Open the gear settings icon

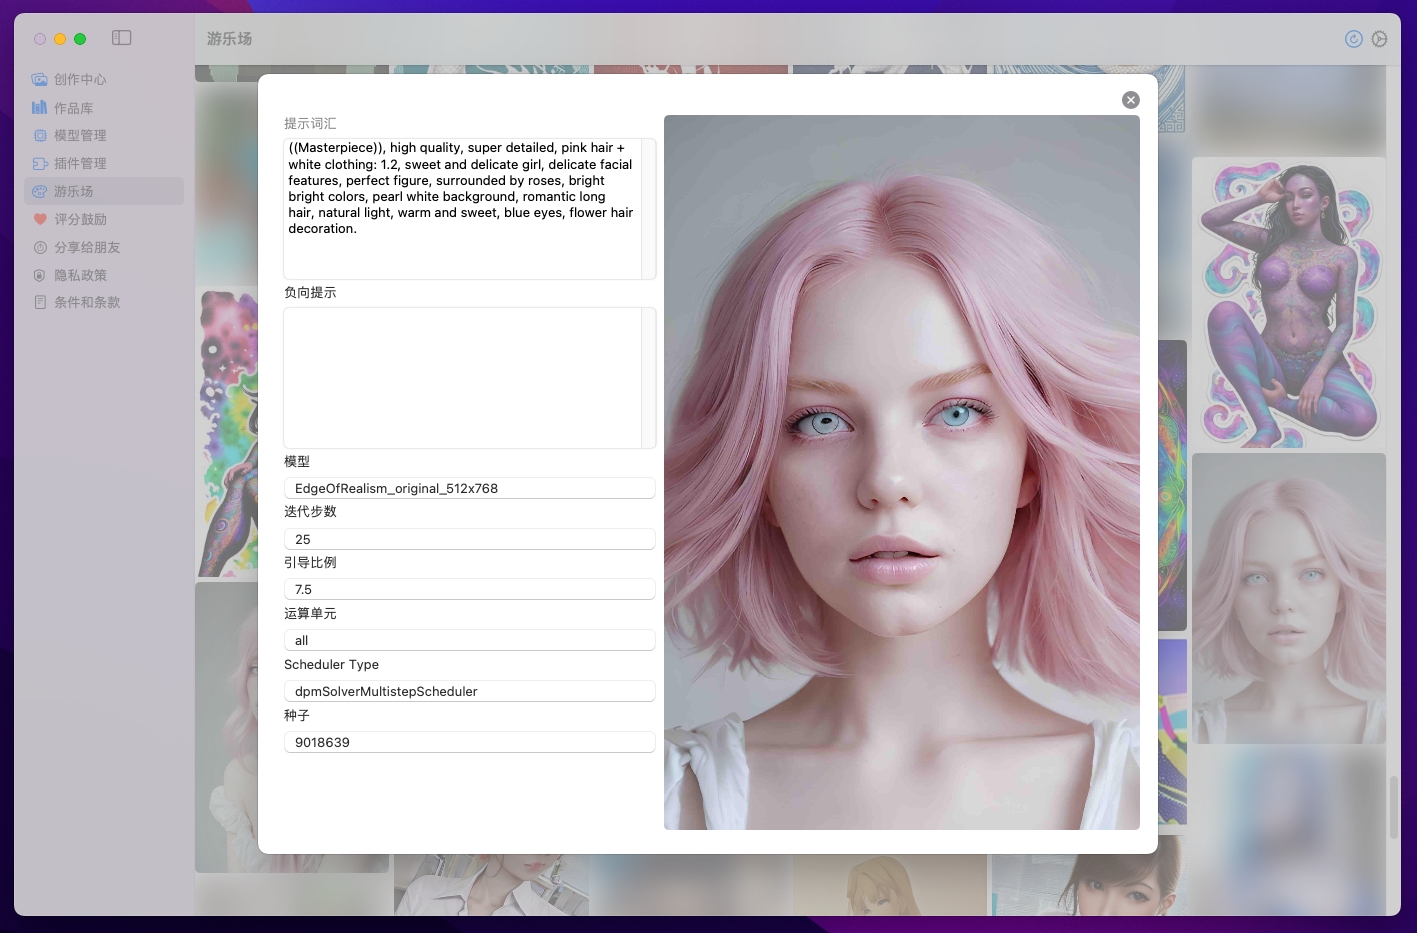[1379, 39]
